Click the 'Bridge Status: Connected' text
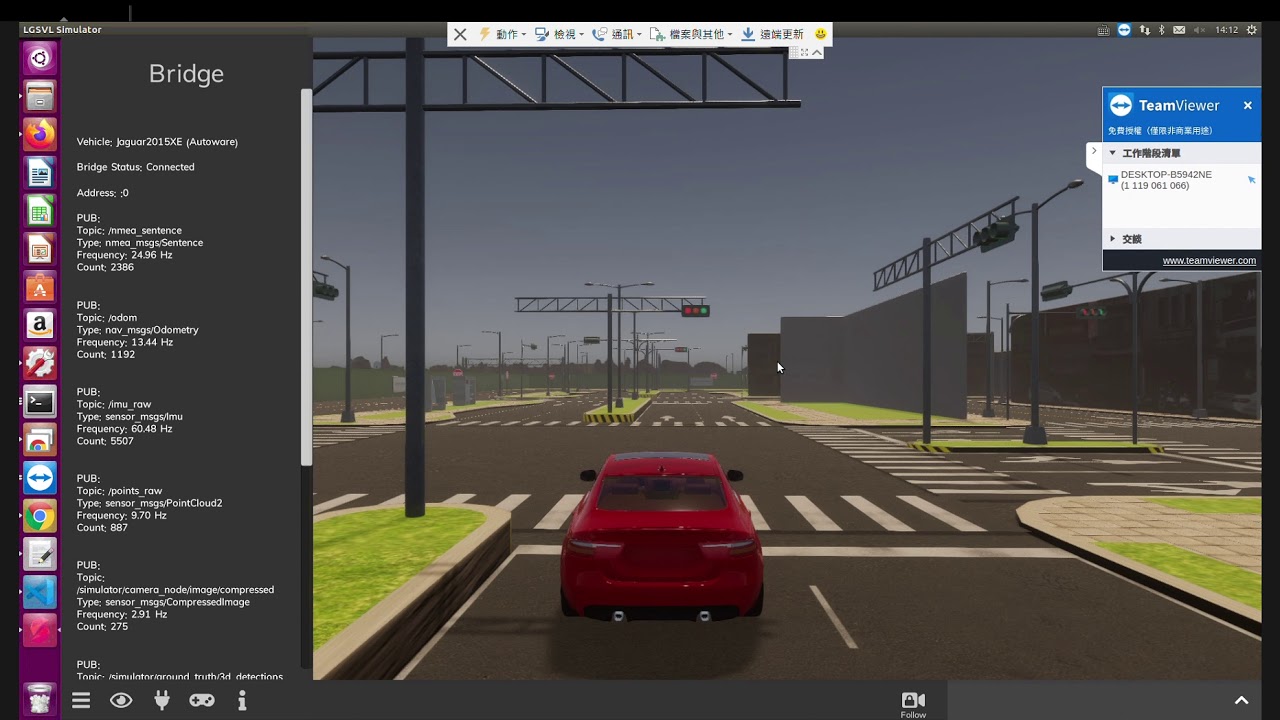The width and height of the screenshot is (1280, 720). click(x=136, y=167)
